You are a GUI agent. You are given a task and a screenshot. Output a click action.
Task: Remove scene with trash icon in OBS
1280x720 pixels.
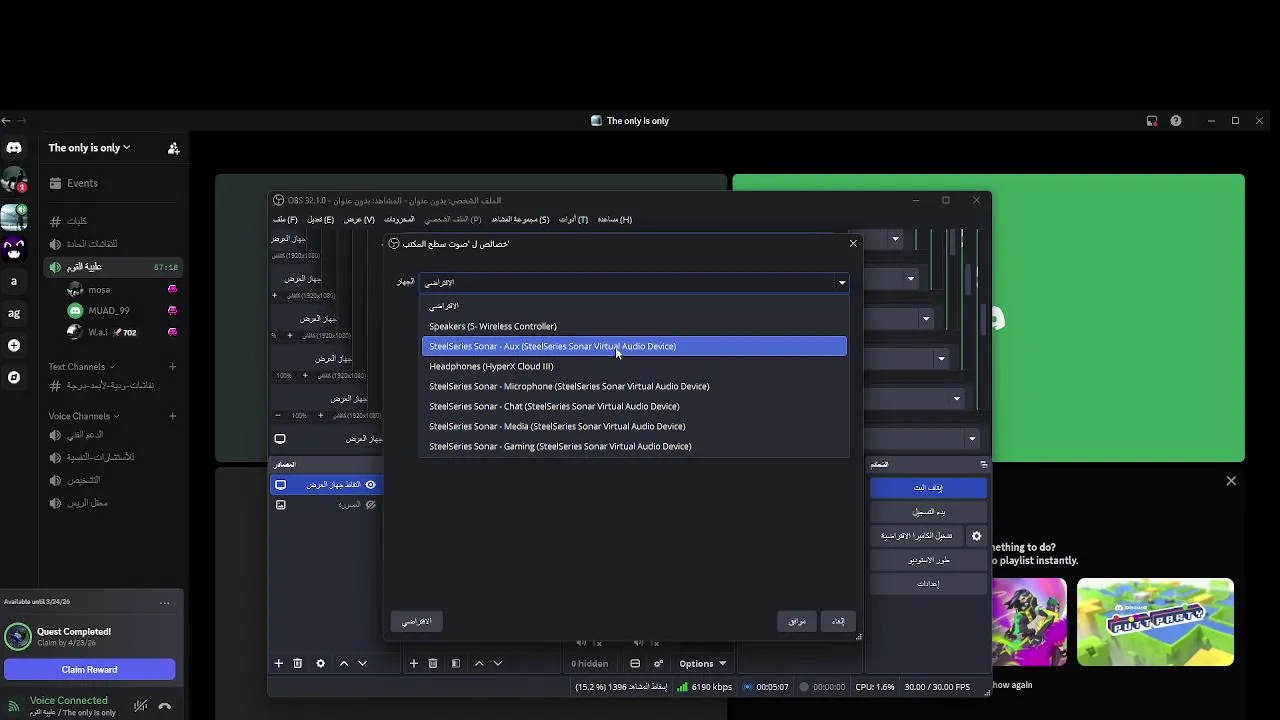tap(297, 663)
